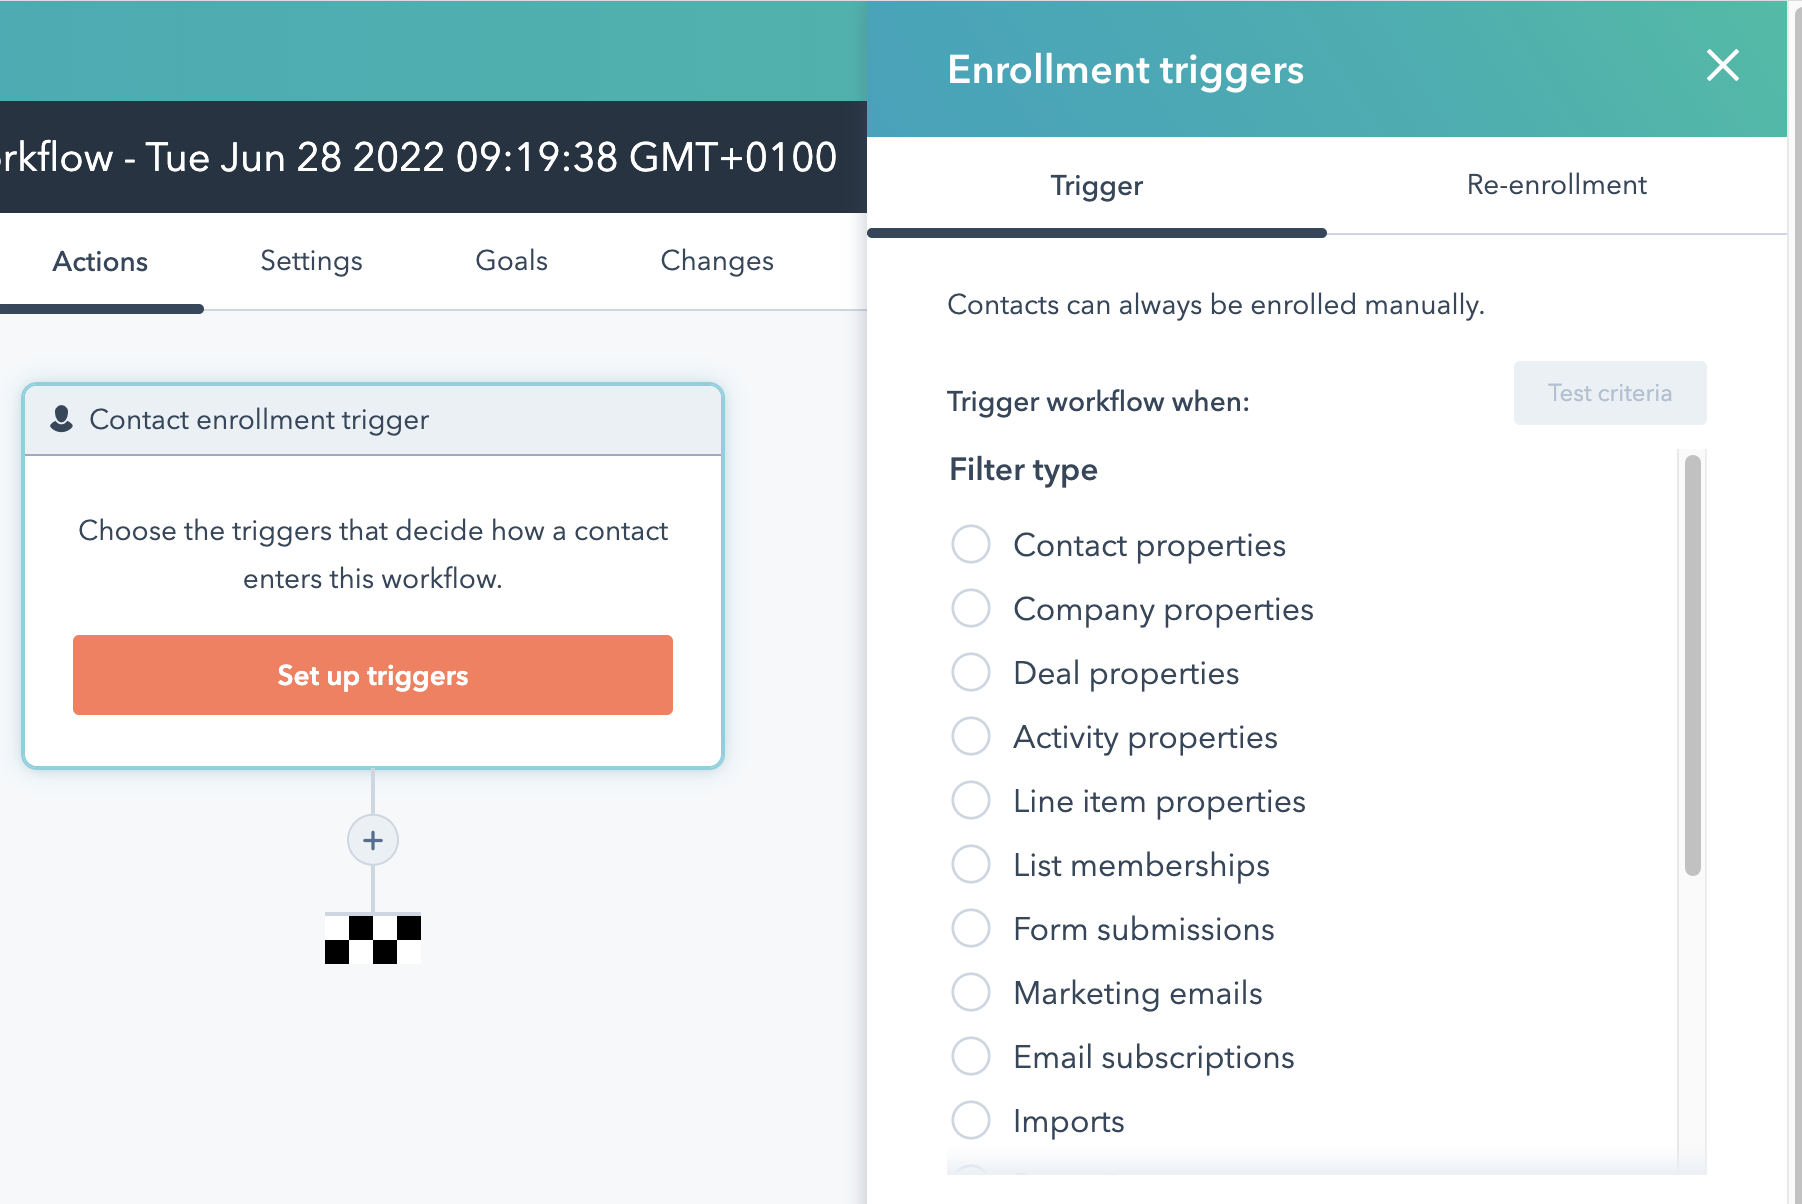Click the checkered workflow end flag
The image size is (1802, 1204).
pyautogui.click(x=373, y=939)
